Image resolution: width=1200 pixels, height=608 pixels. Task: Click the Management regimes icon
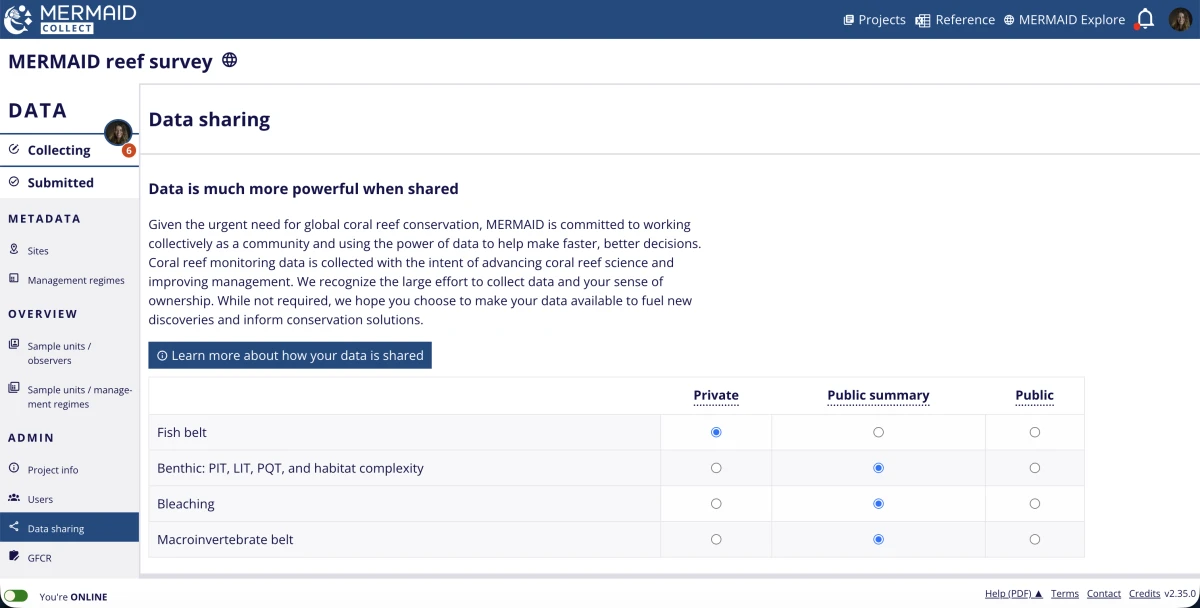[x=14, y=279]
